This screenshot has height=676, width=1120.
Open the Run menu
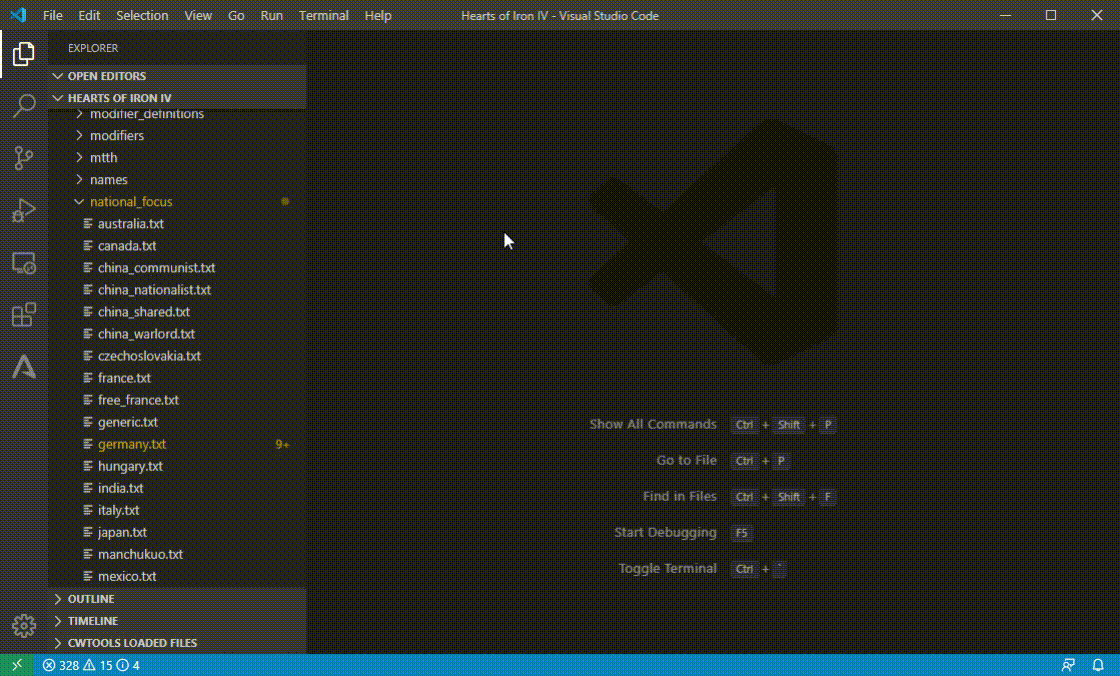271,15
